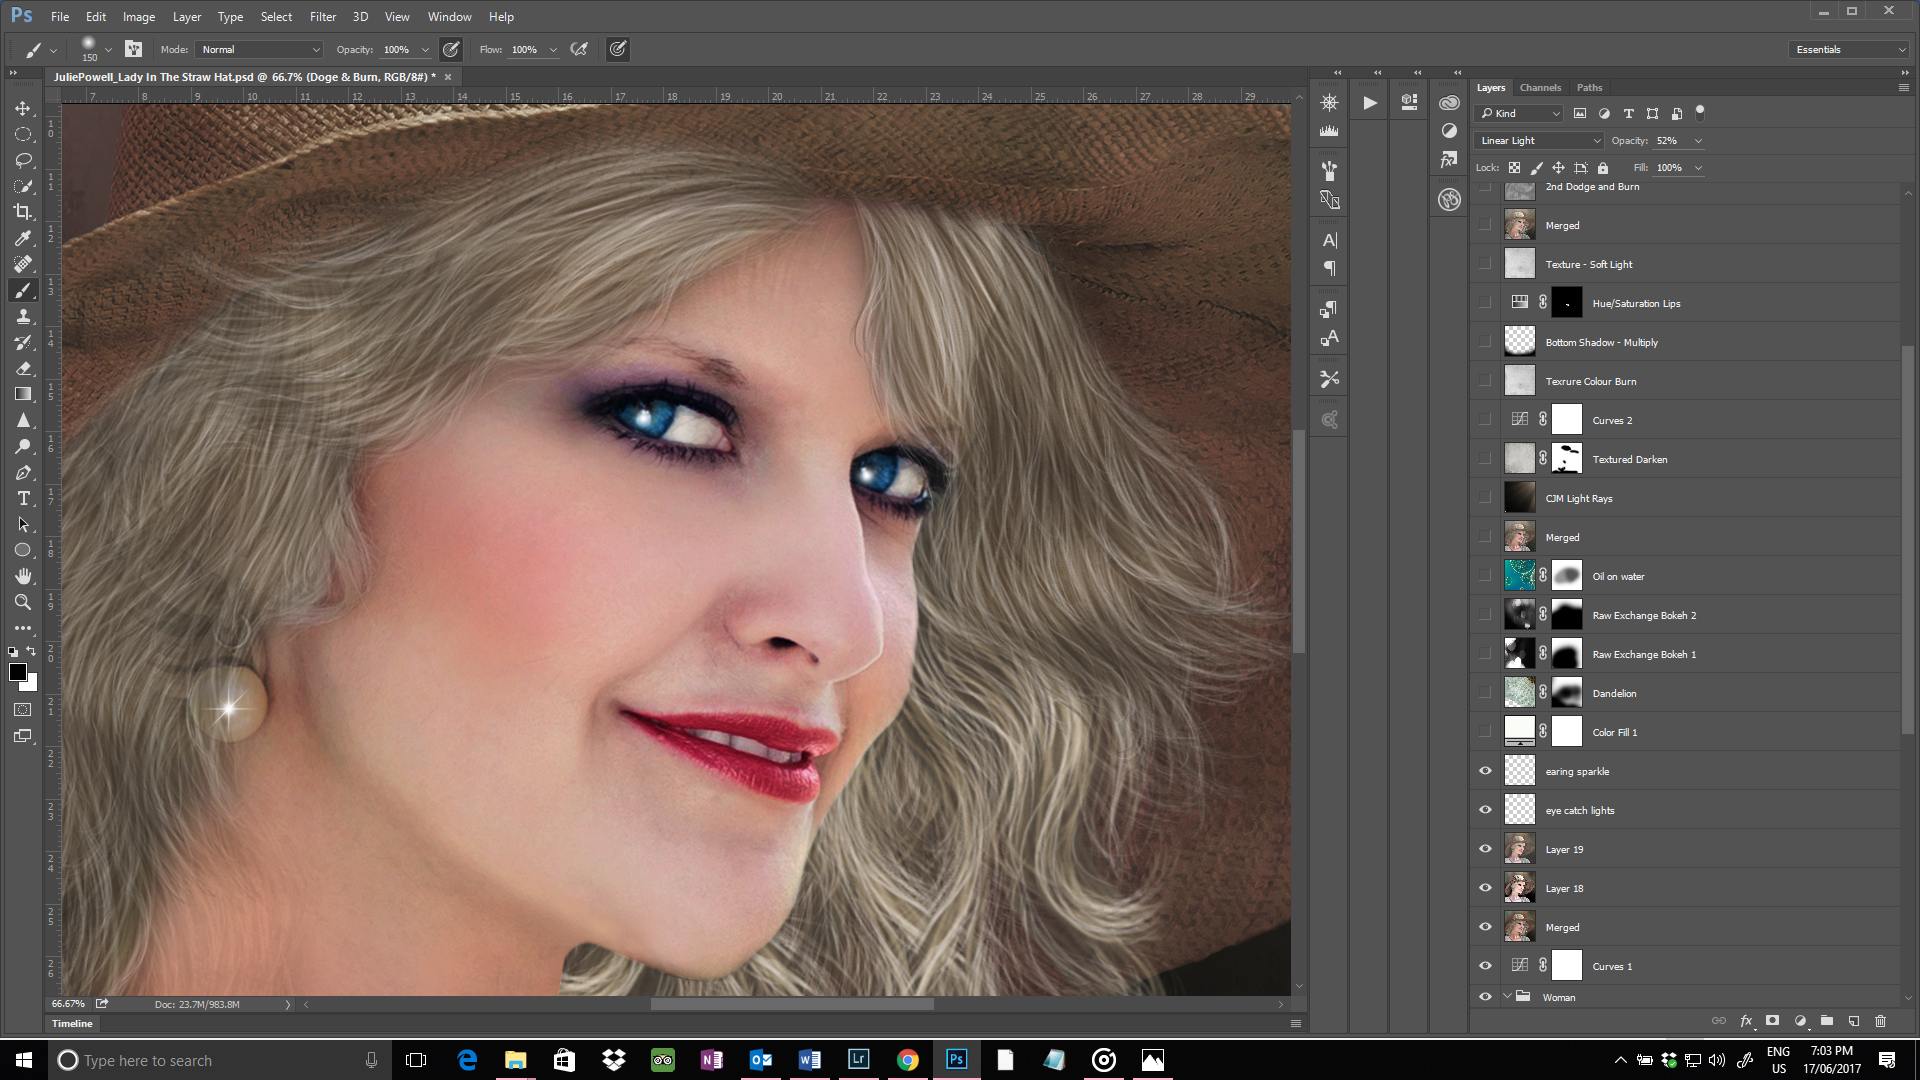Collapse the Woman layer group

[x=1507, y=996]
